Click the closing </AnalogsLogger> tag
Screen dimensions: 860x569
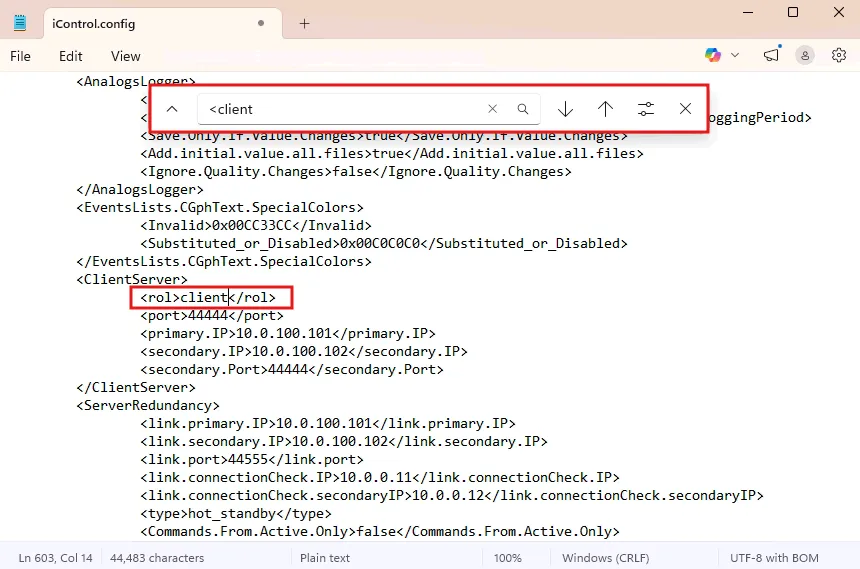[x=139, y=189]
